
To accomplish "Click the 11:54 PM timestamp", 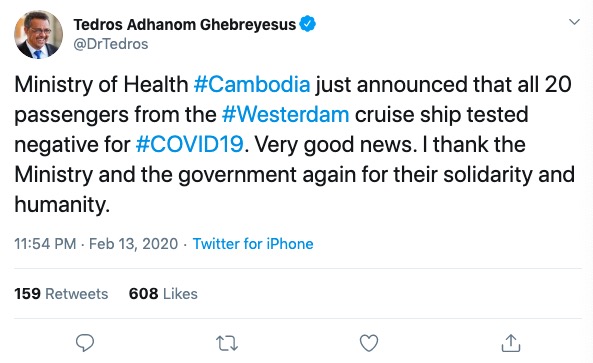I will [x=45, y=244].
